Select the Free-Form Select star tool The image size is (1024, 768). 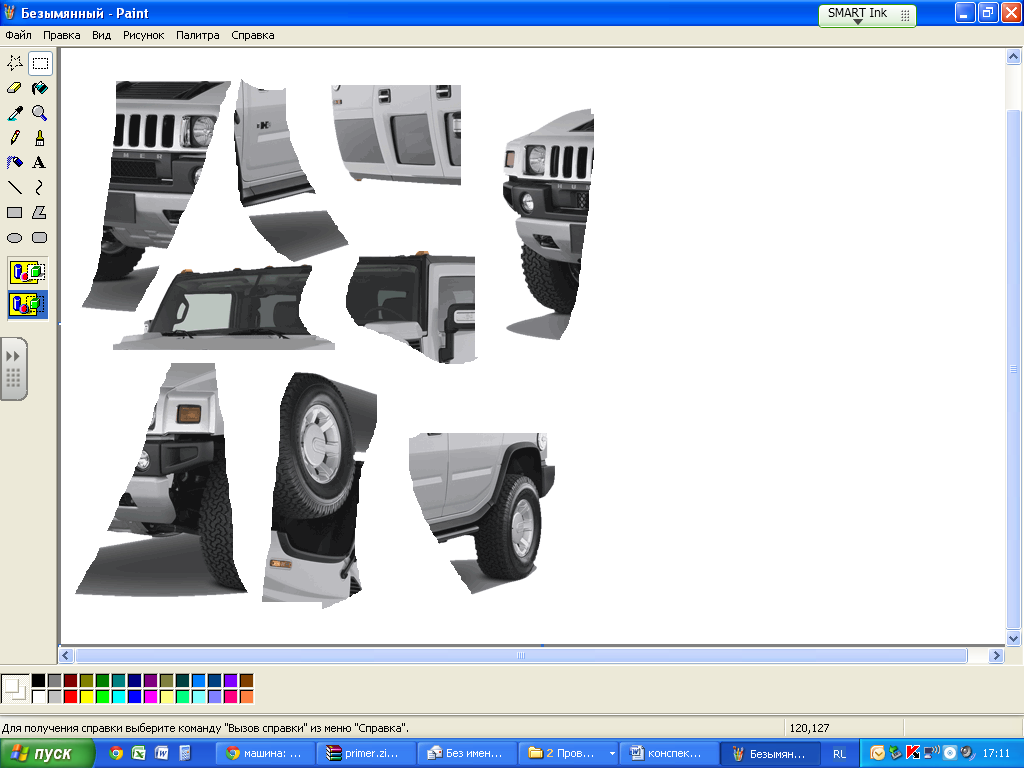pos(14,63)
